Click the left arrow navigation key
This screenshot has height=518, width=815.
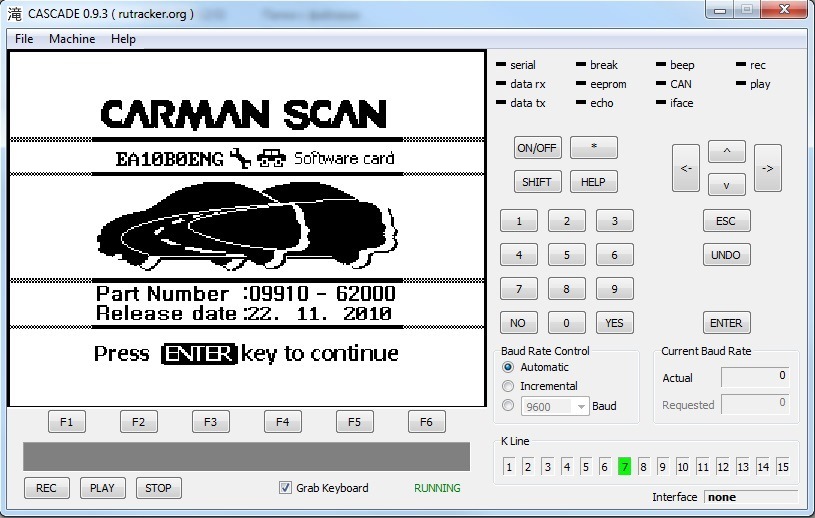(686, 168)
